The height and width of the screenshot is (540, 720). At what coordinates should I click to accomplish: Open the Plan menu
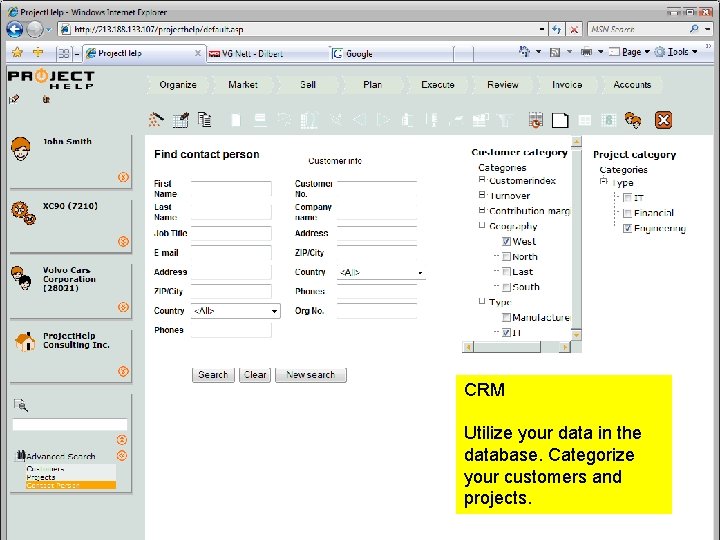click(x=372, y=84)
